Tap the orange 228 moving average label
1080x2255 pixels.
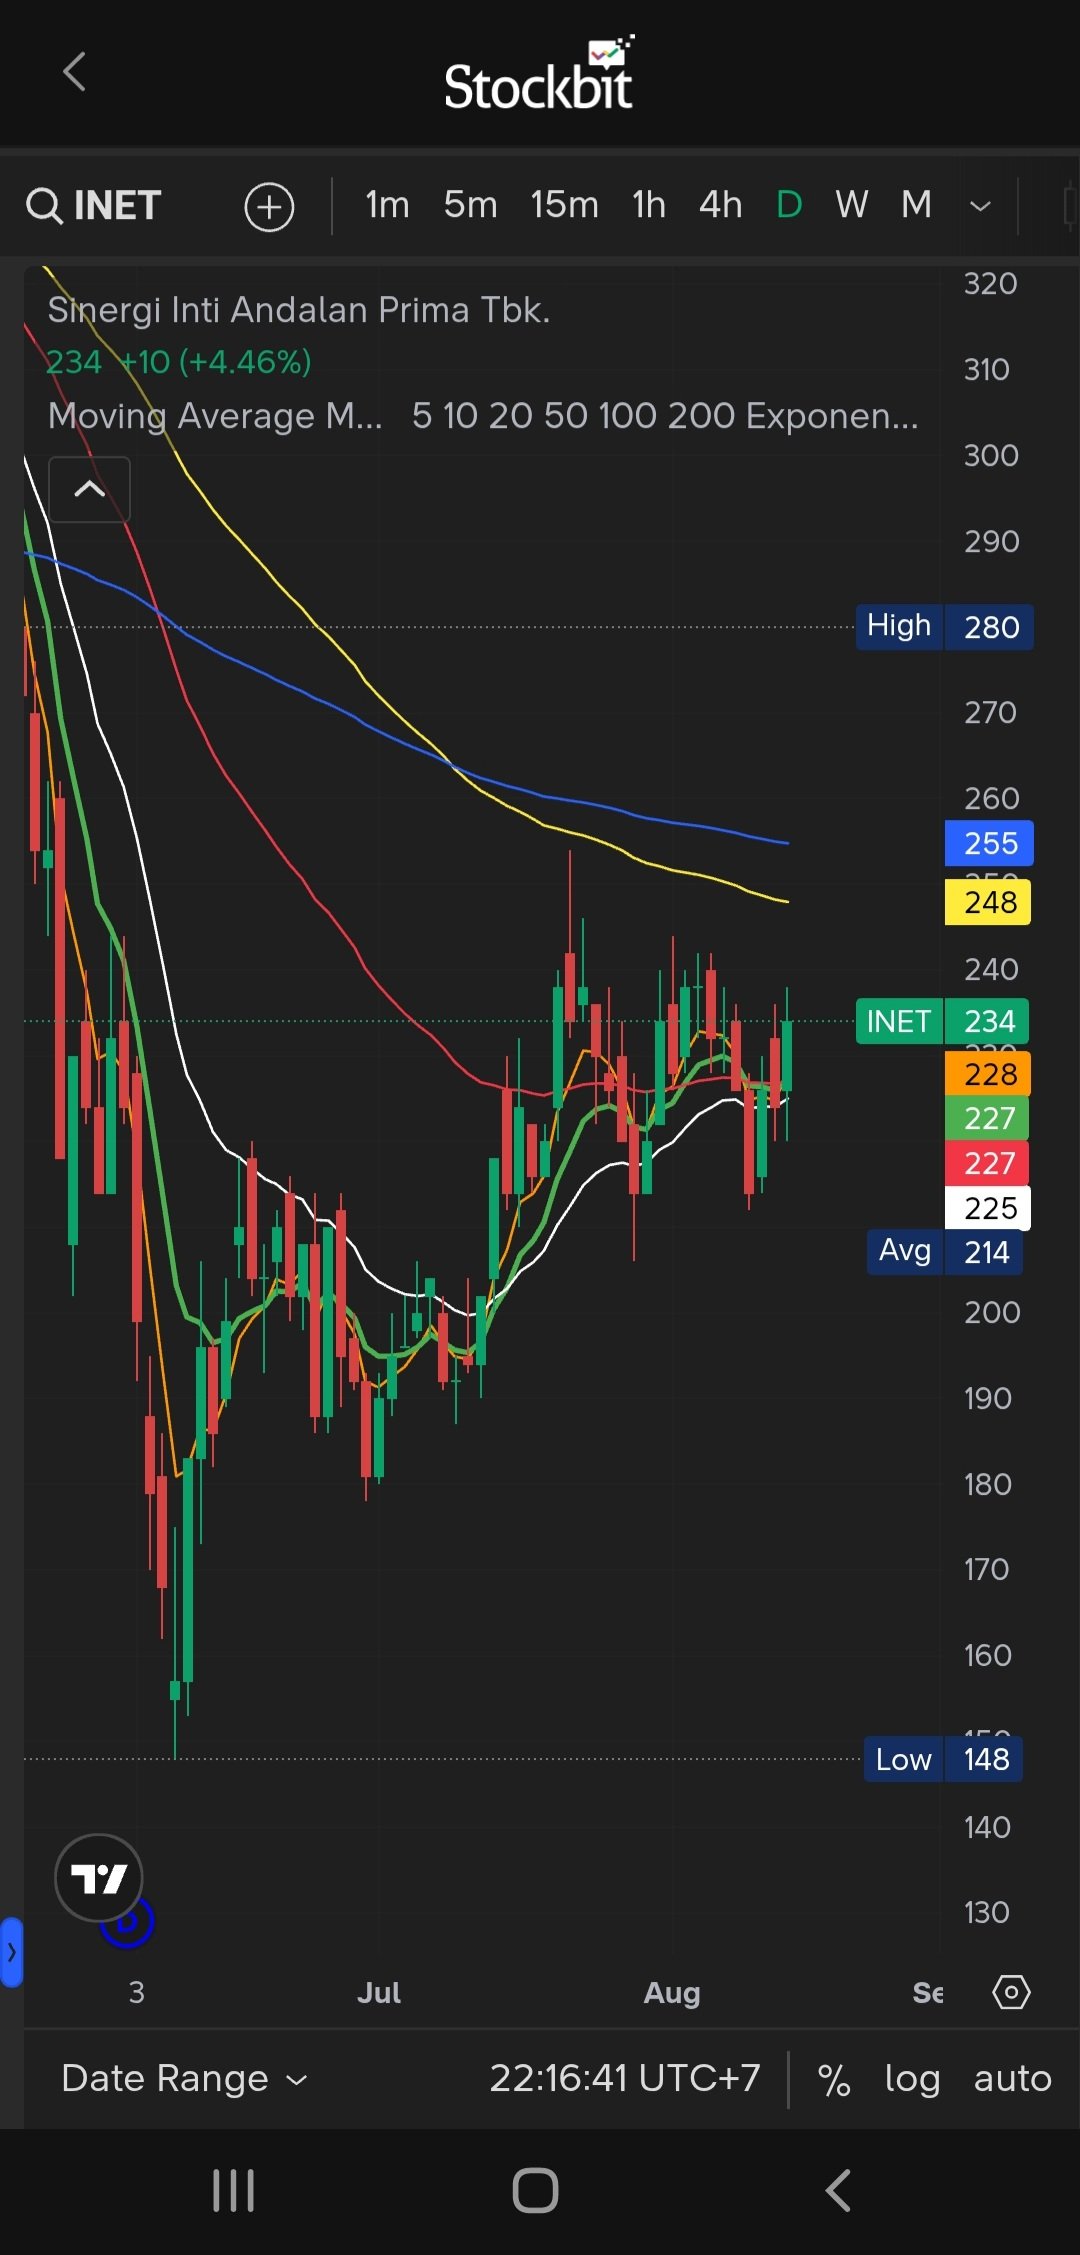(x=988, y=1074)
